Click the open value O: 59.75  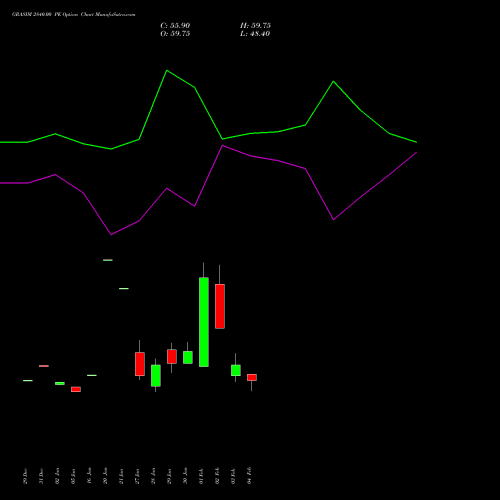click(x=175, y=34)
